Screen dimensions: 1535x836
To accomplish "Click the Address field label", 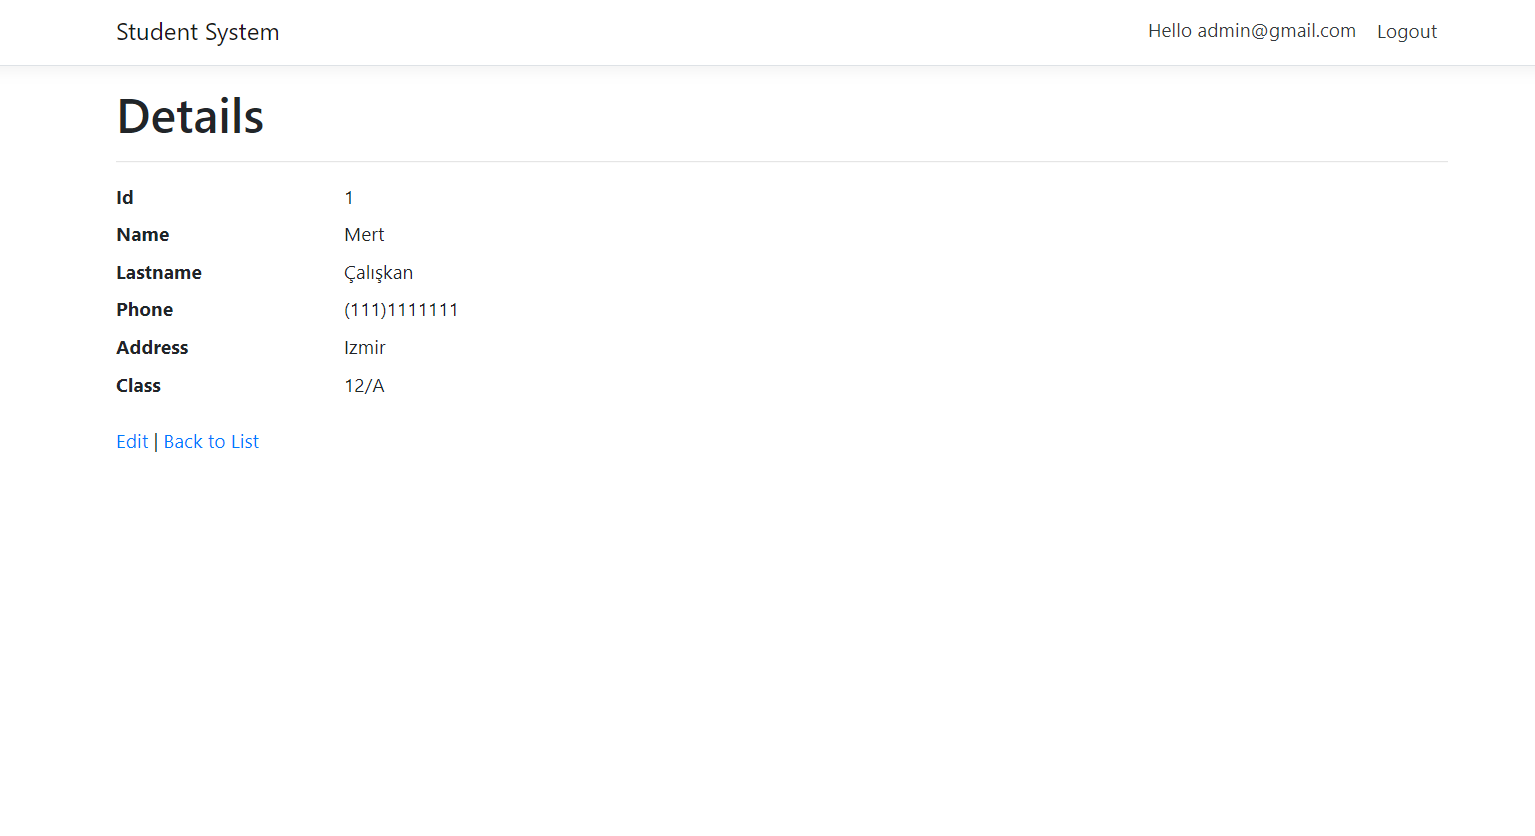I will (x=152, y=347).
